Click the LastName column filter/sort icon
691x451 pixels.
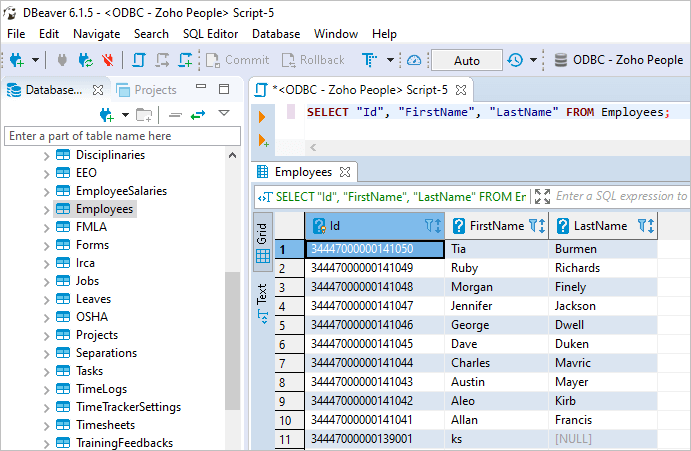tap(646, 226)
